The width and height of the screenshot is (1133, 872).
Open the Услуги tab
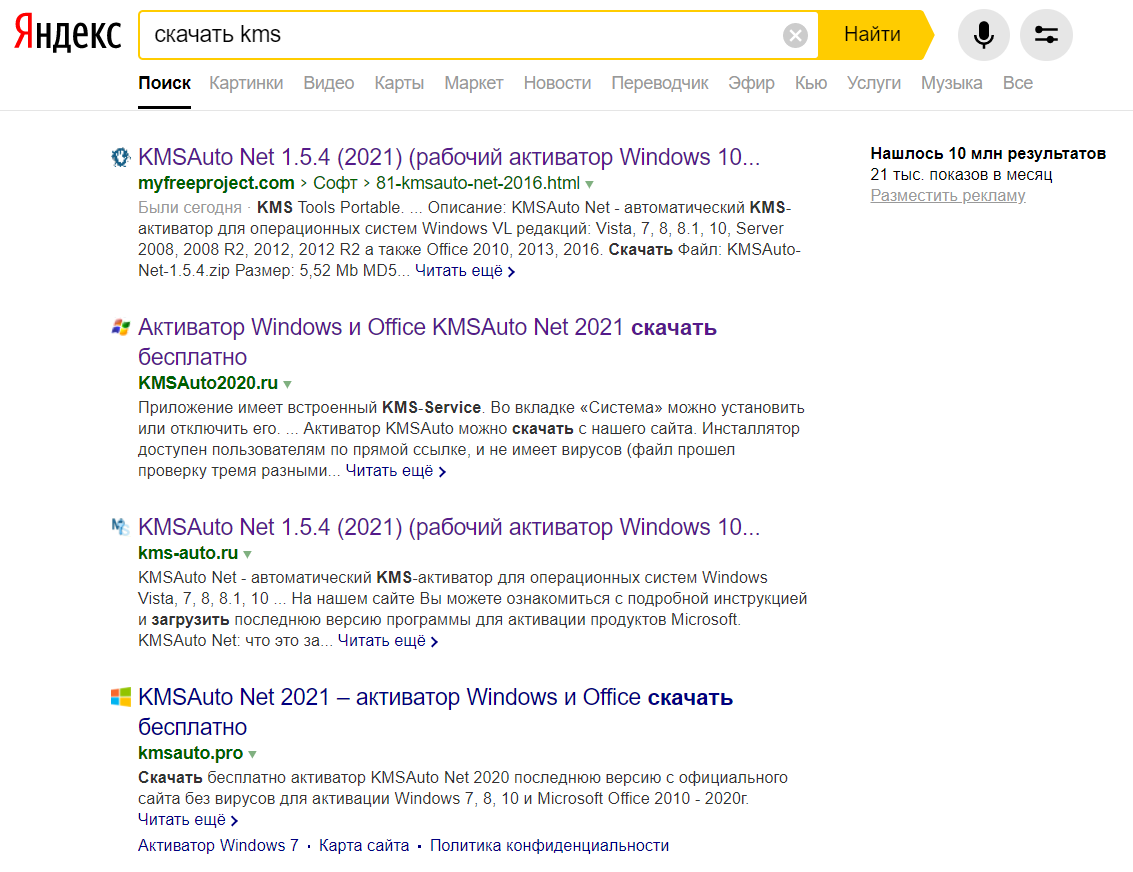coord(874,84)
